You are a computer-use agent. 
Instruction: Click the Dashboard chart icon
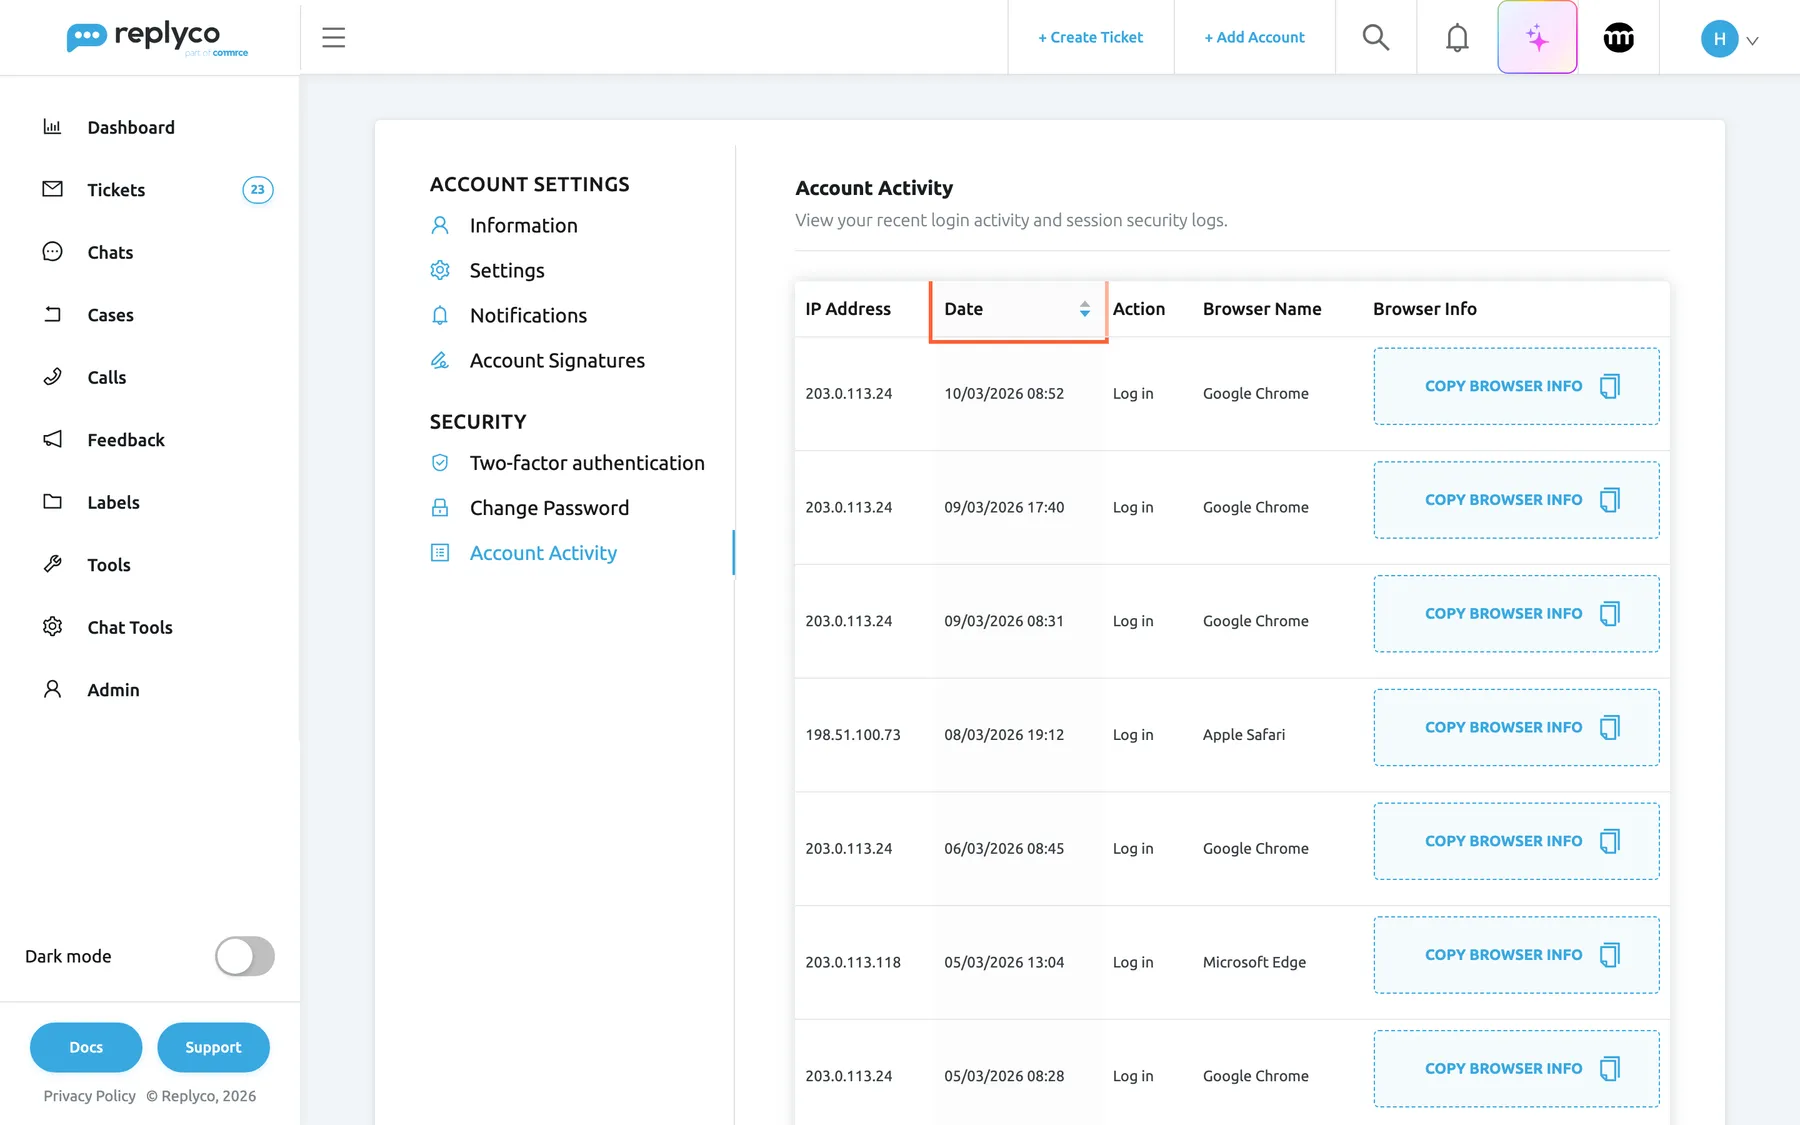[x=52, y=126]
